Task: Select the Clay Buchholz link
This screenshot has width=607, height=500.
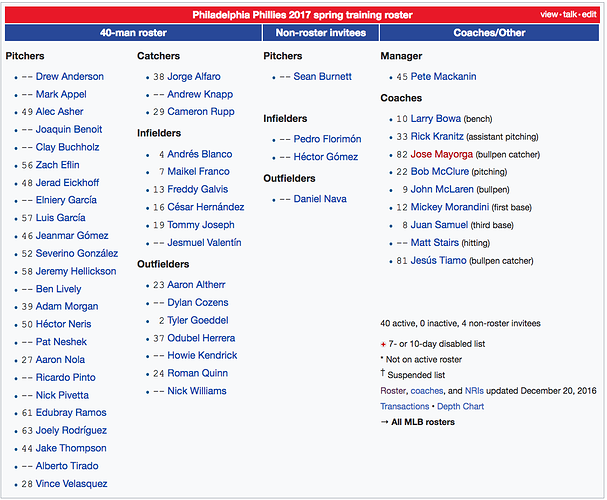Action: [x=67, y=147]
